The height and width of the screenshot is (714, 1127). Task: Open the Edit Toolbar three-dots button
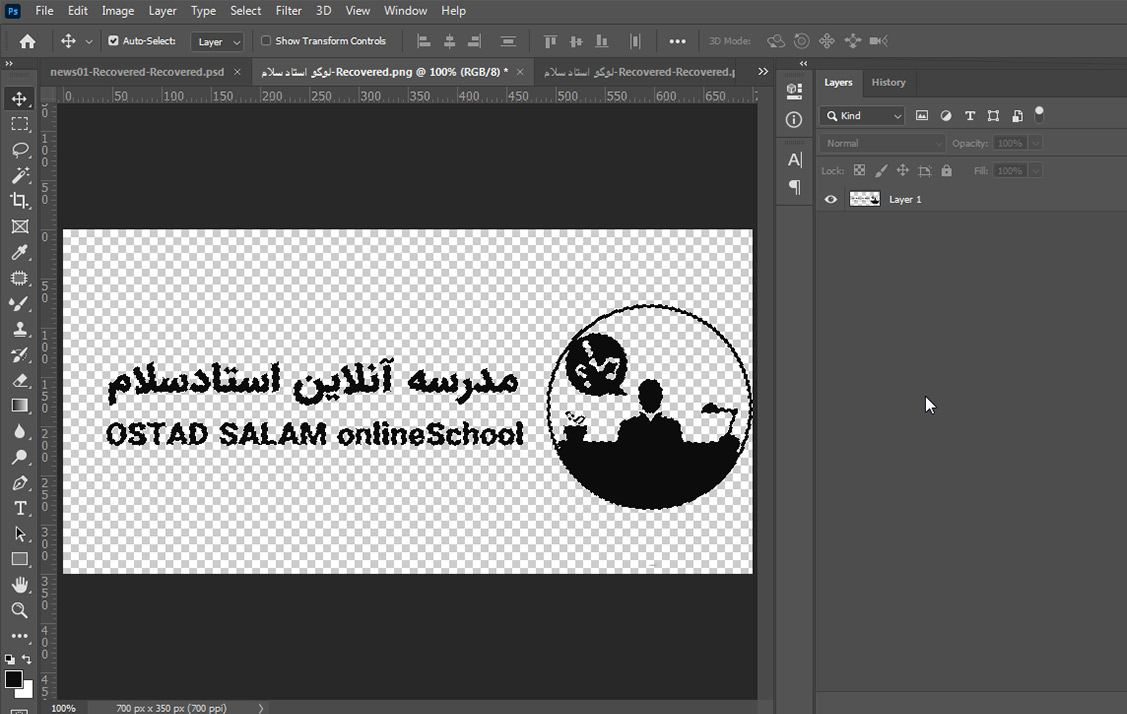click(x=19, y=636)
